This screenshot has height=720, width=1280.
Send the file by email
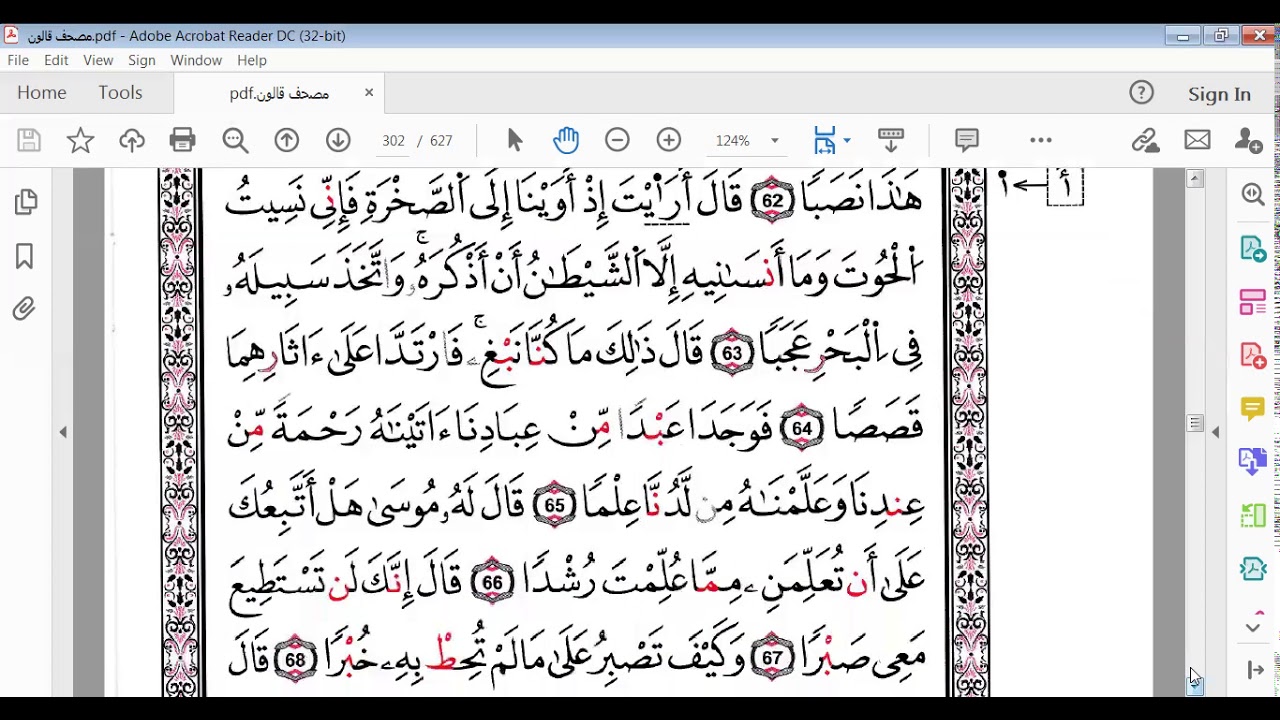[x=1197, y=141]
